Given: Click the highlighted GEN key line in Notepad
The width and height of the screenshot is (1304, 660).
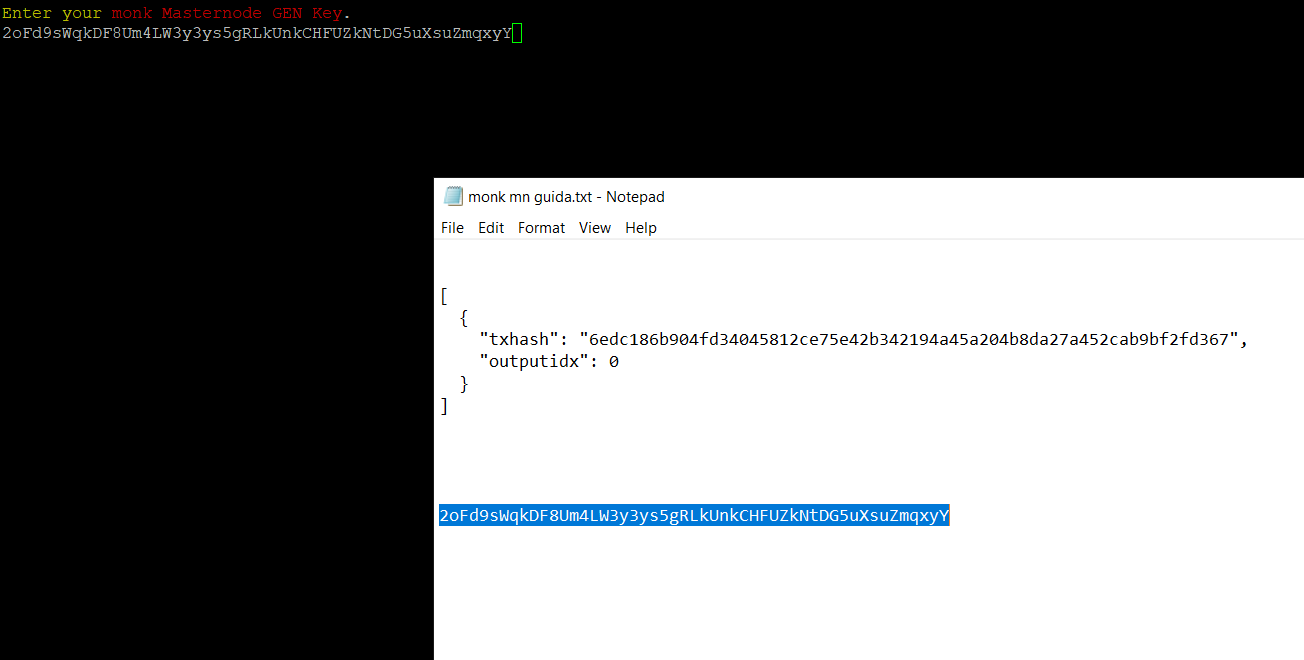Looking at the screenshot, I should [x=694, y=516].
